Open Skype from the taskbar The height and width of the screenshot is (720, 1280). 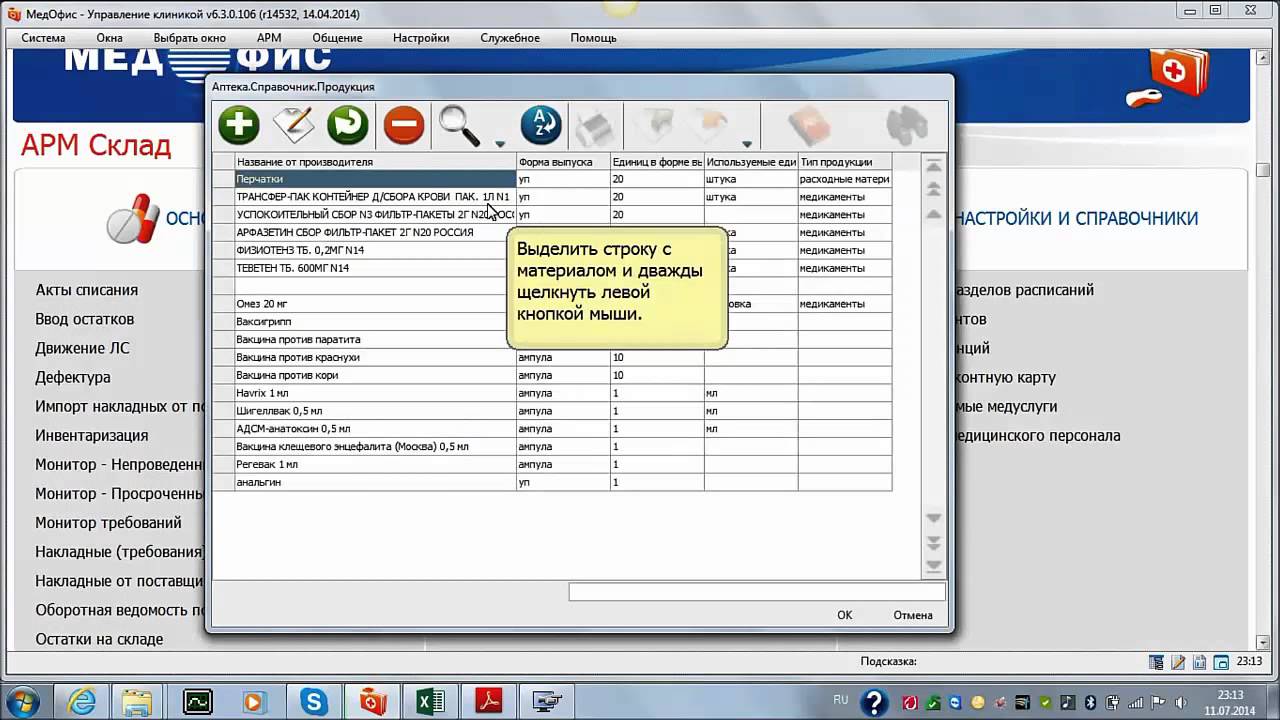pos(314,702)
